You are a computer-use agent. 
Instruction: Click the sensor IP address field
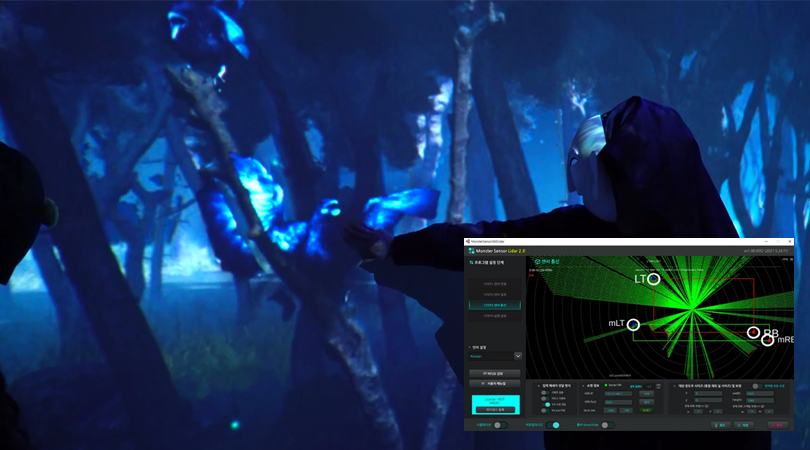[618, 394]
